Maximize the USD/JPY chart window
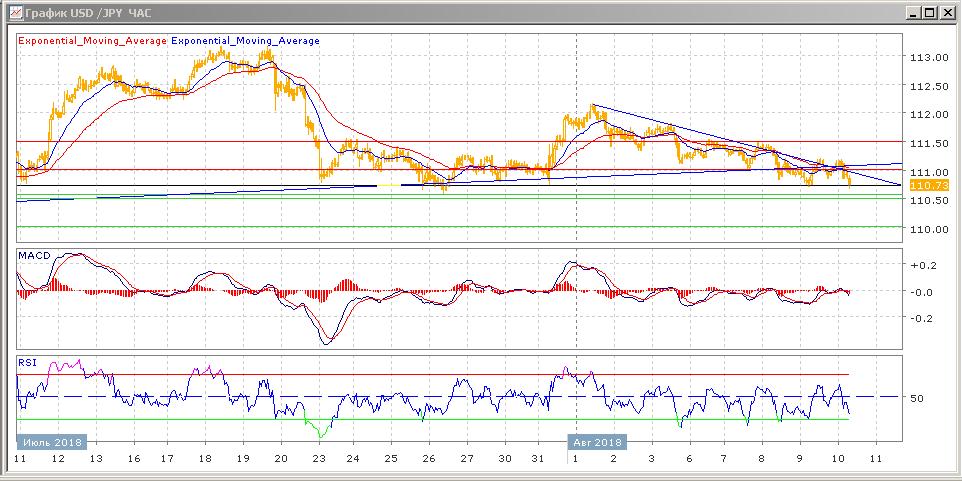The height and width of the screenshot is (481, 962). (930, 12)
